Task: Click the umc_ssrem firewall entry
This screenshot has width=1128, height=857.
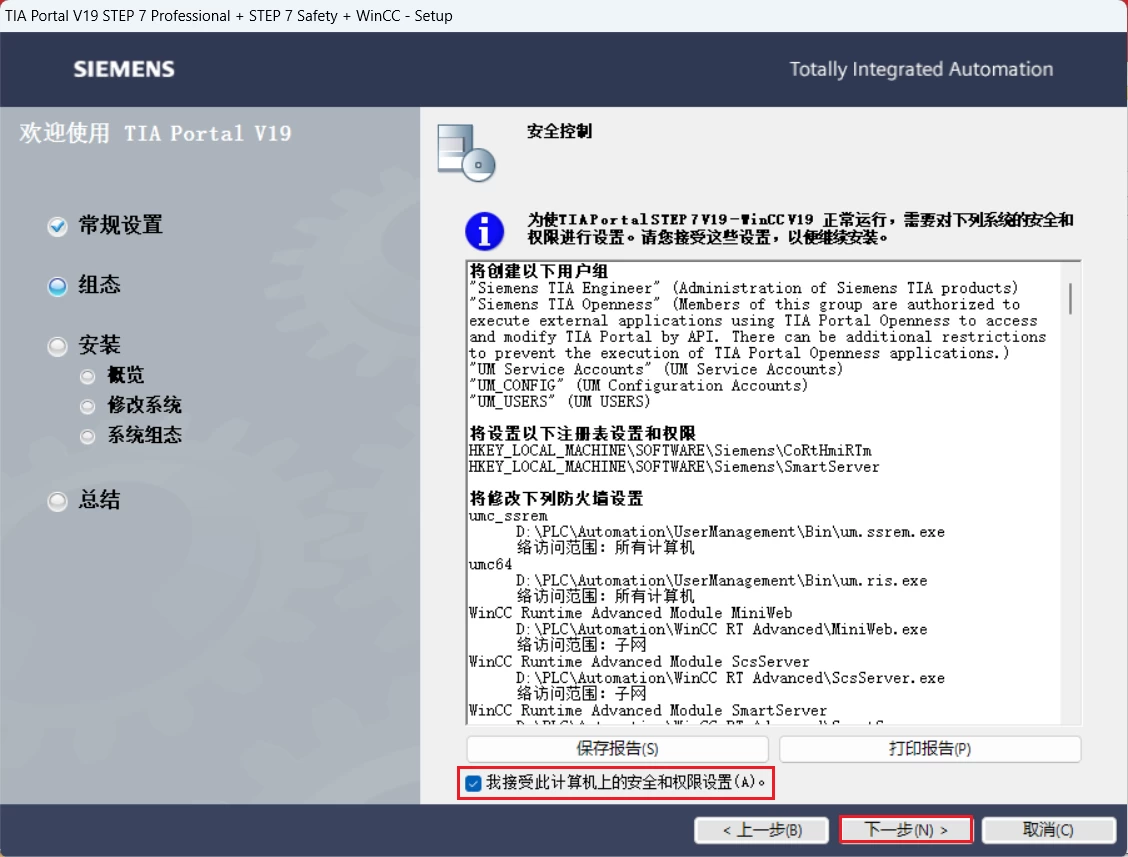Action: click(508, 516)
